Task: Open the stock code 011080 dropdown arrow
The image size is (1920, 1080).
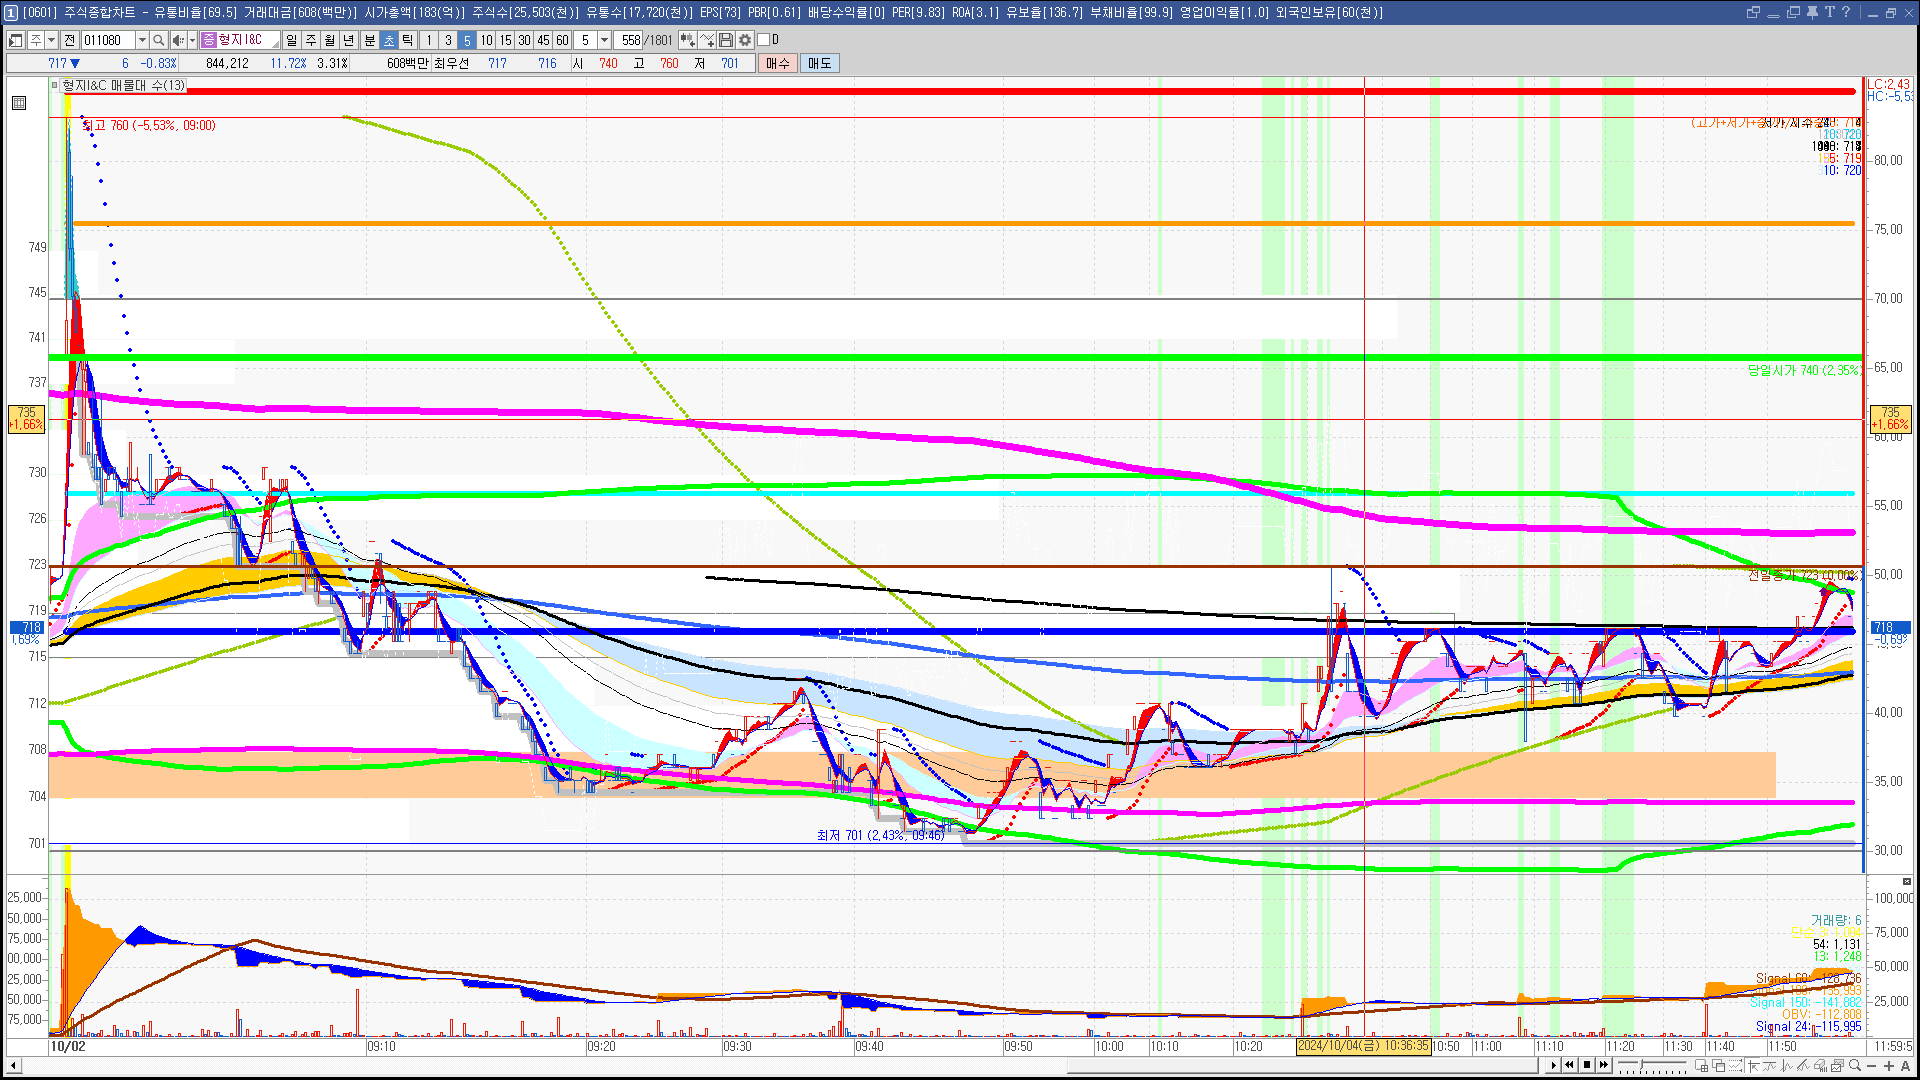Action: [142, 40]
